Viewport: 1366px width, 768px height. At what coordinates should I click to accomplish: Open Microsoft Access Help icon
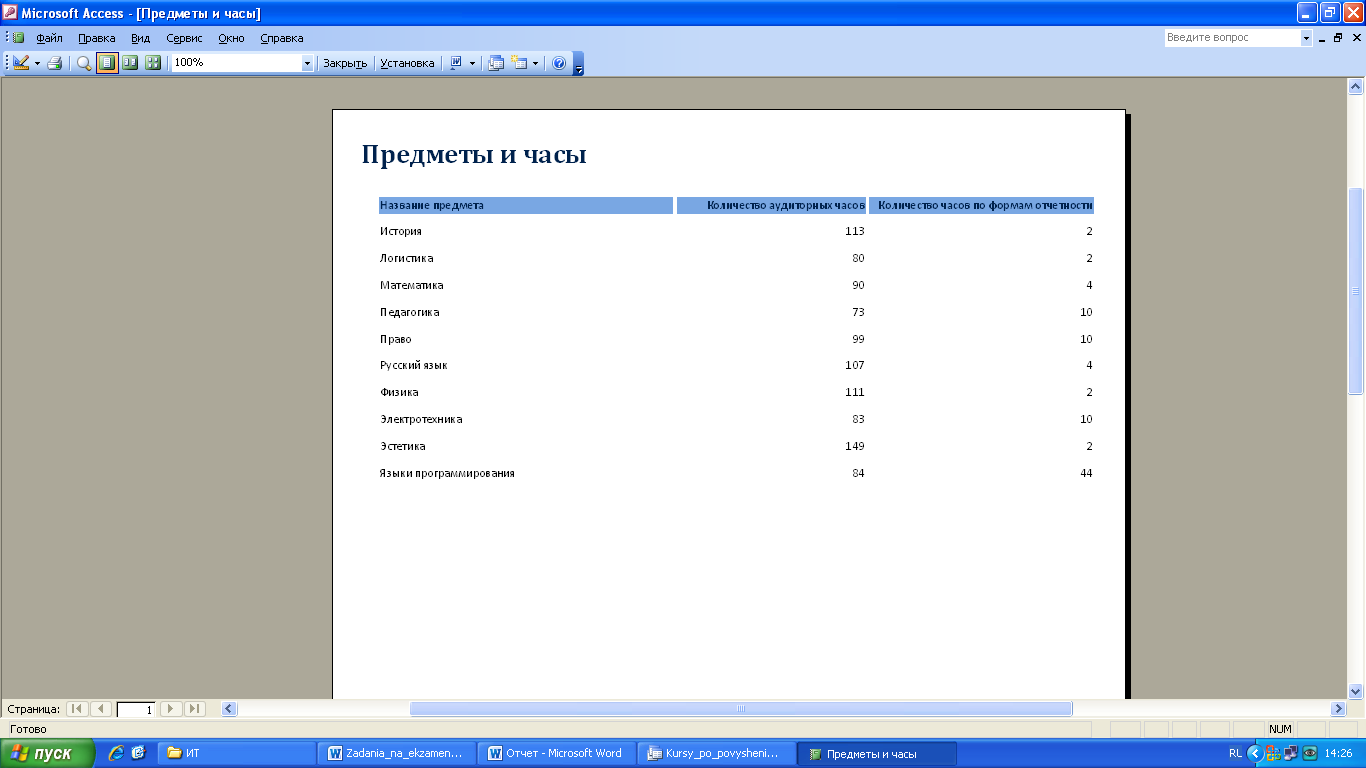coord(559,63)
